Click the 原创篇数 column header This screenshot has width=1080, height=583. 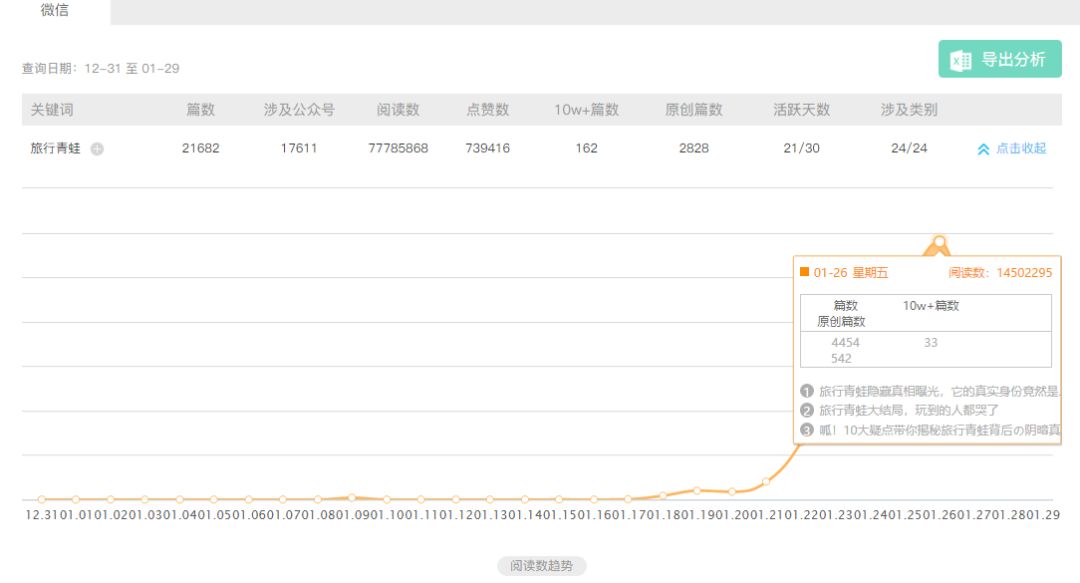(x=693, y=110)
